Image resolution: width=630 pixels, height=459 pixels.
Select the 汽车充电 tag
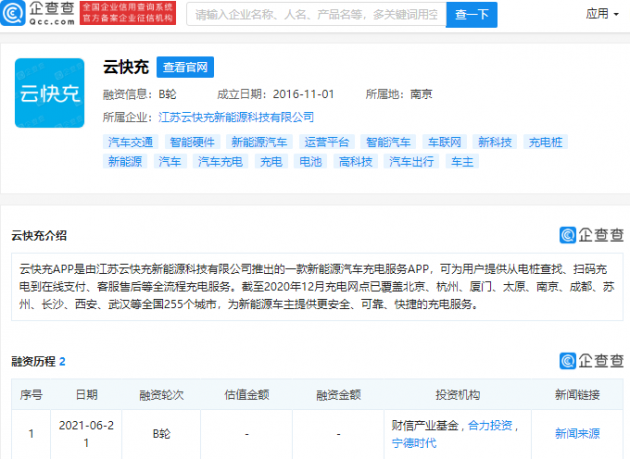click(220, 162)
